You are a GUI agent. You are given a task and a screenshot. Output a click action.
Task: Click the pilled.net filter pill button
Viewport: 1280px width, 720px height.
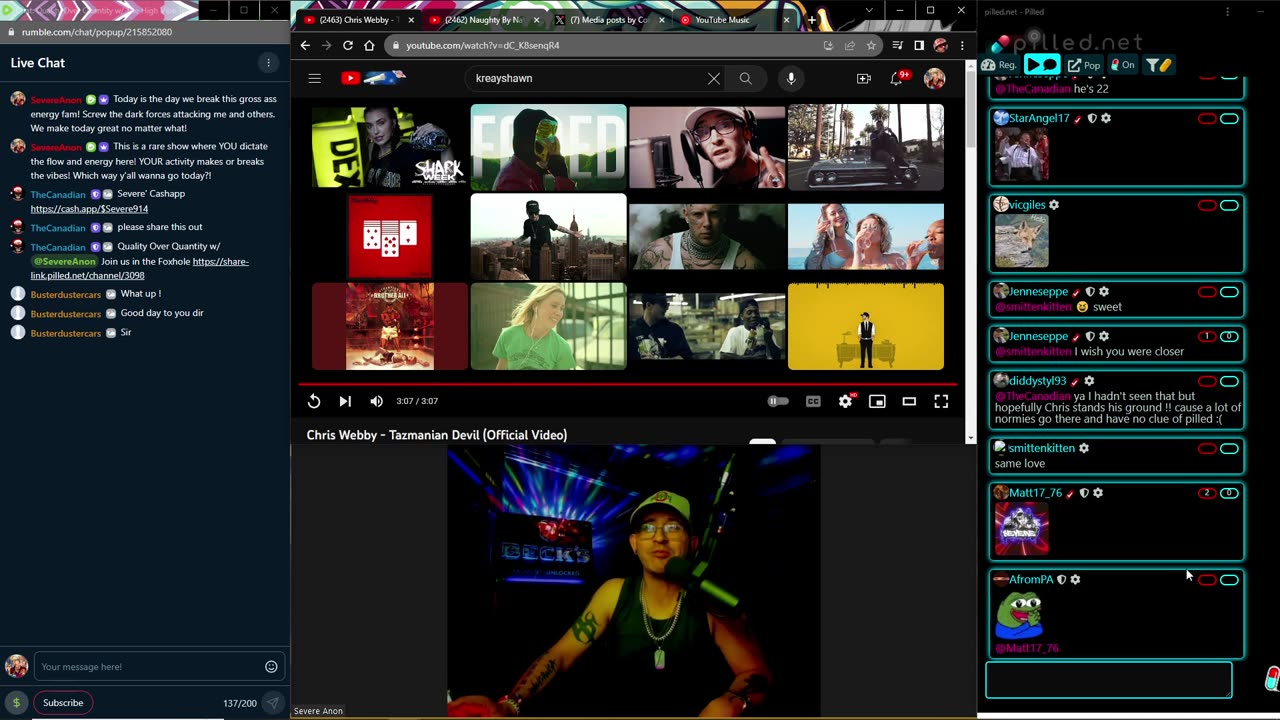coord(1159,65)
